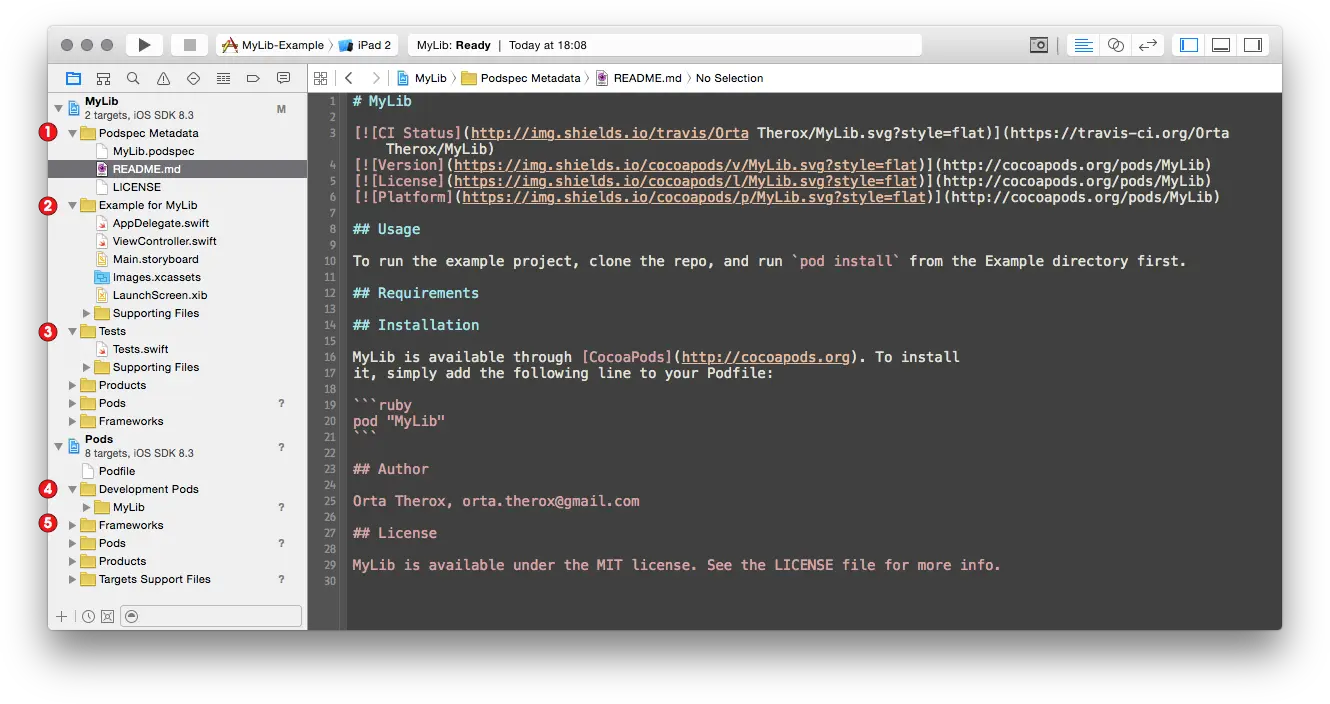Collapse the Podspec Metadata folder

coord(73,133)
